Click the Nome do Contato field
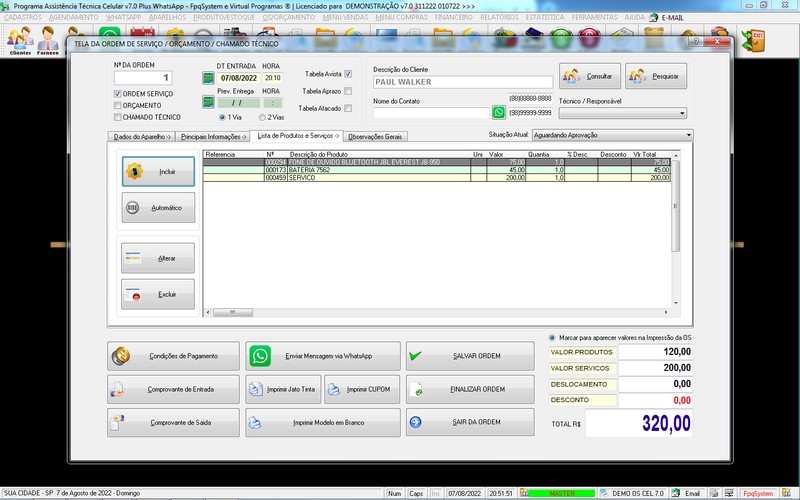800x500 pixels. pos(431,113)
